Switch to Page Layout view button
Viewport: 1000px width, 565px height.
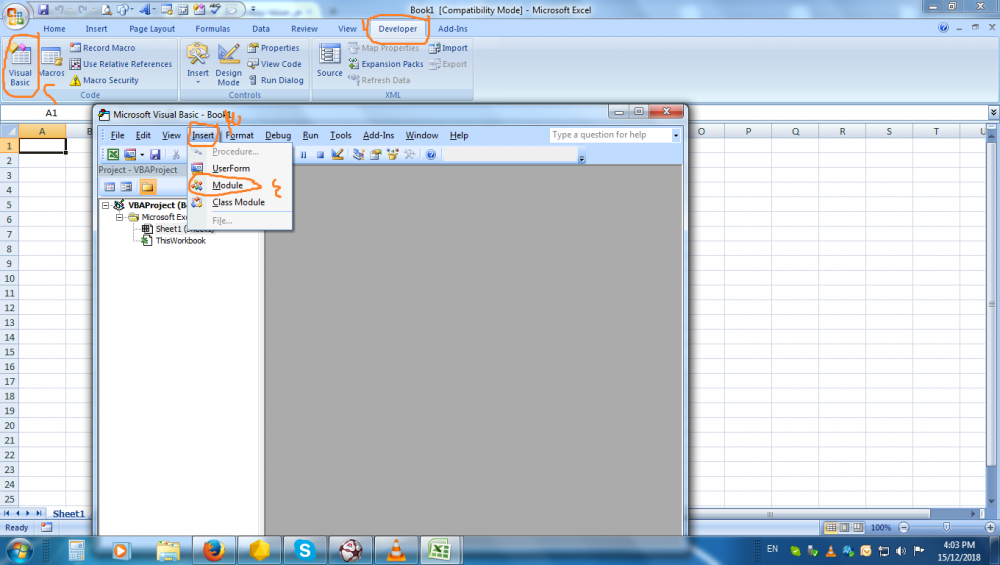[x=844, y=527]
